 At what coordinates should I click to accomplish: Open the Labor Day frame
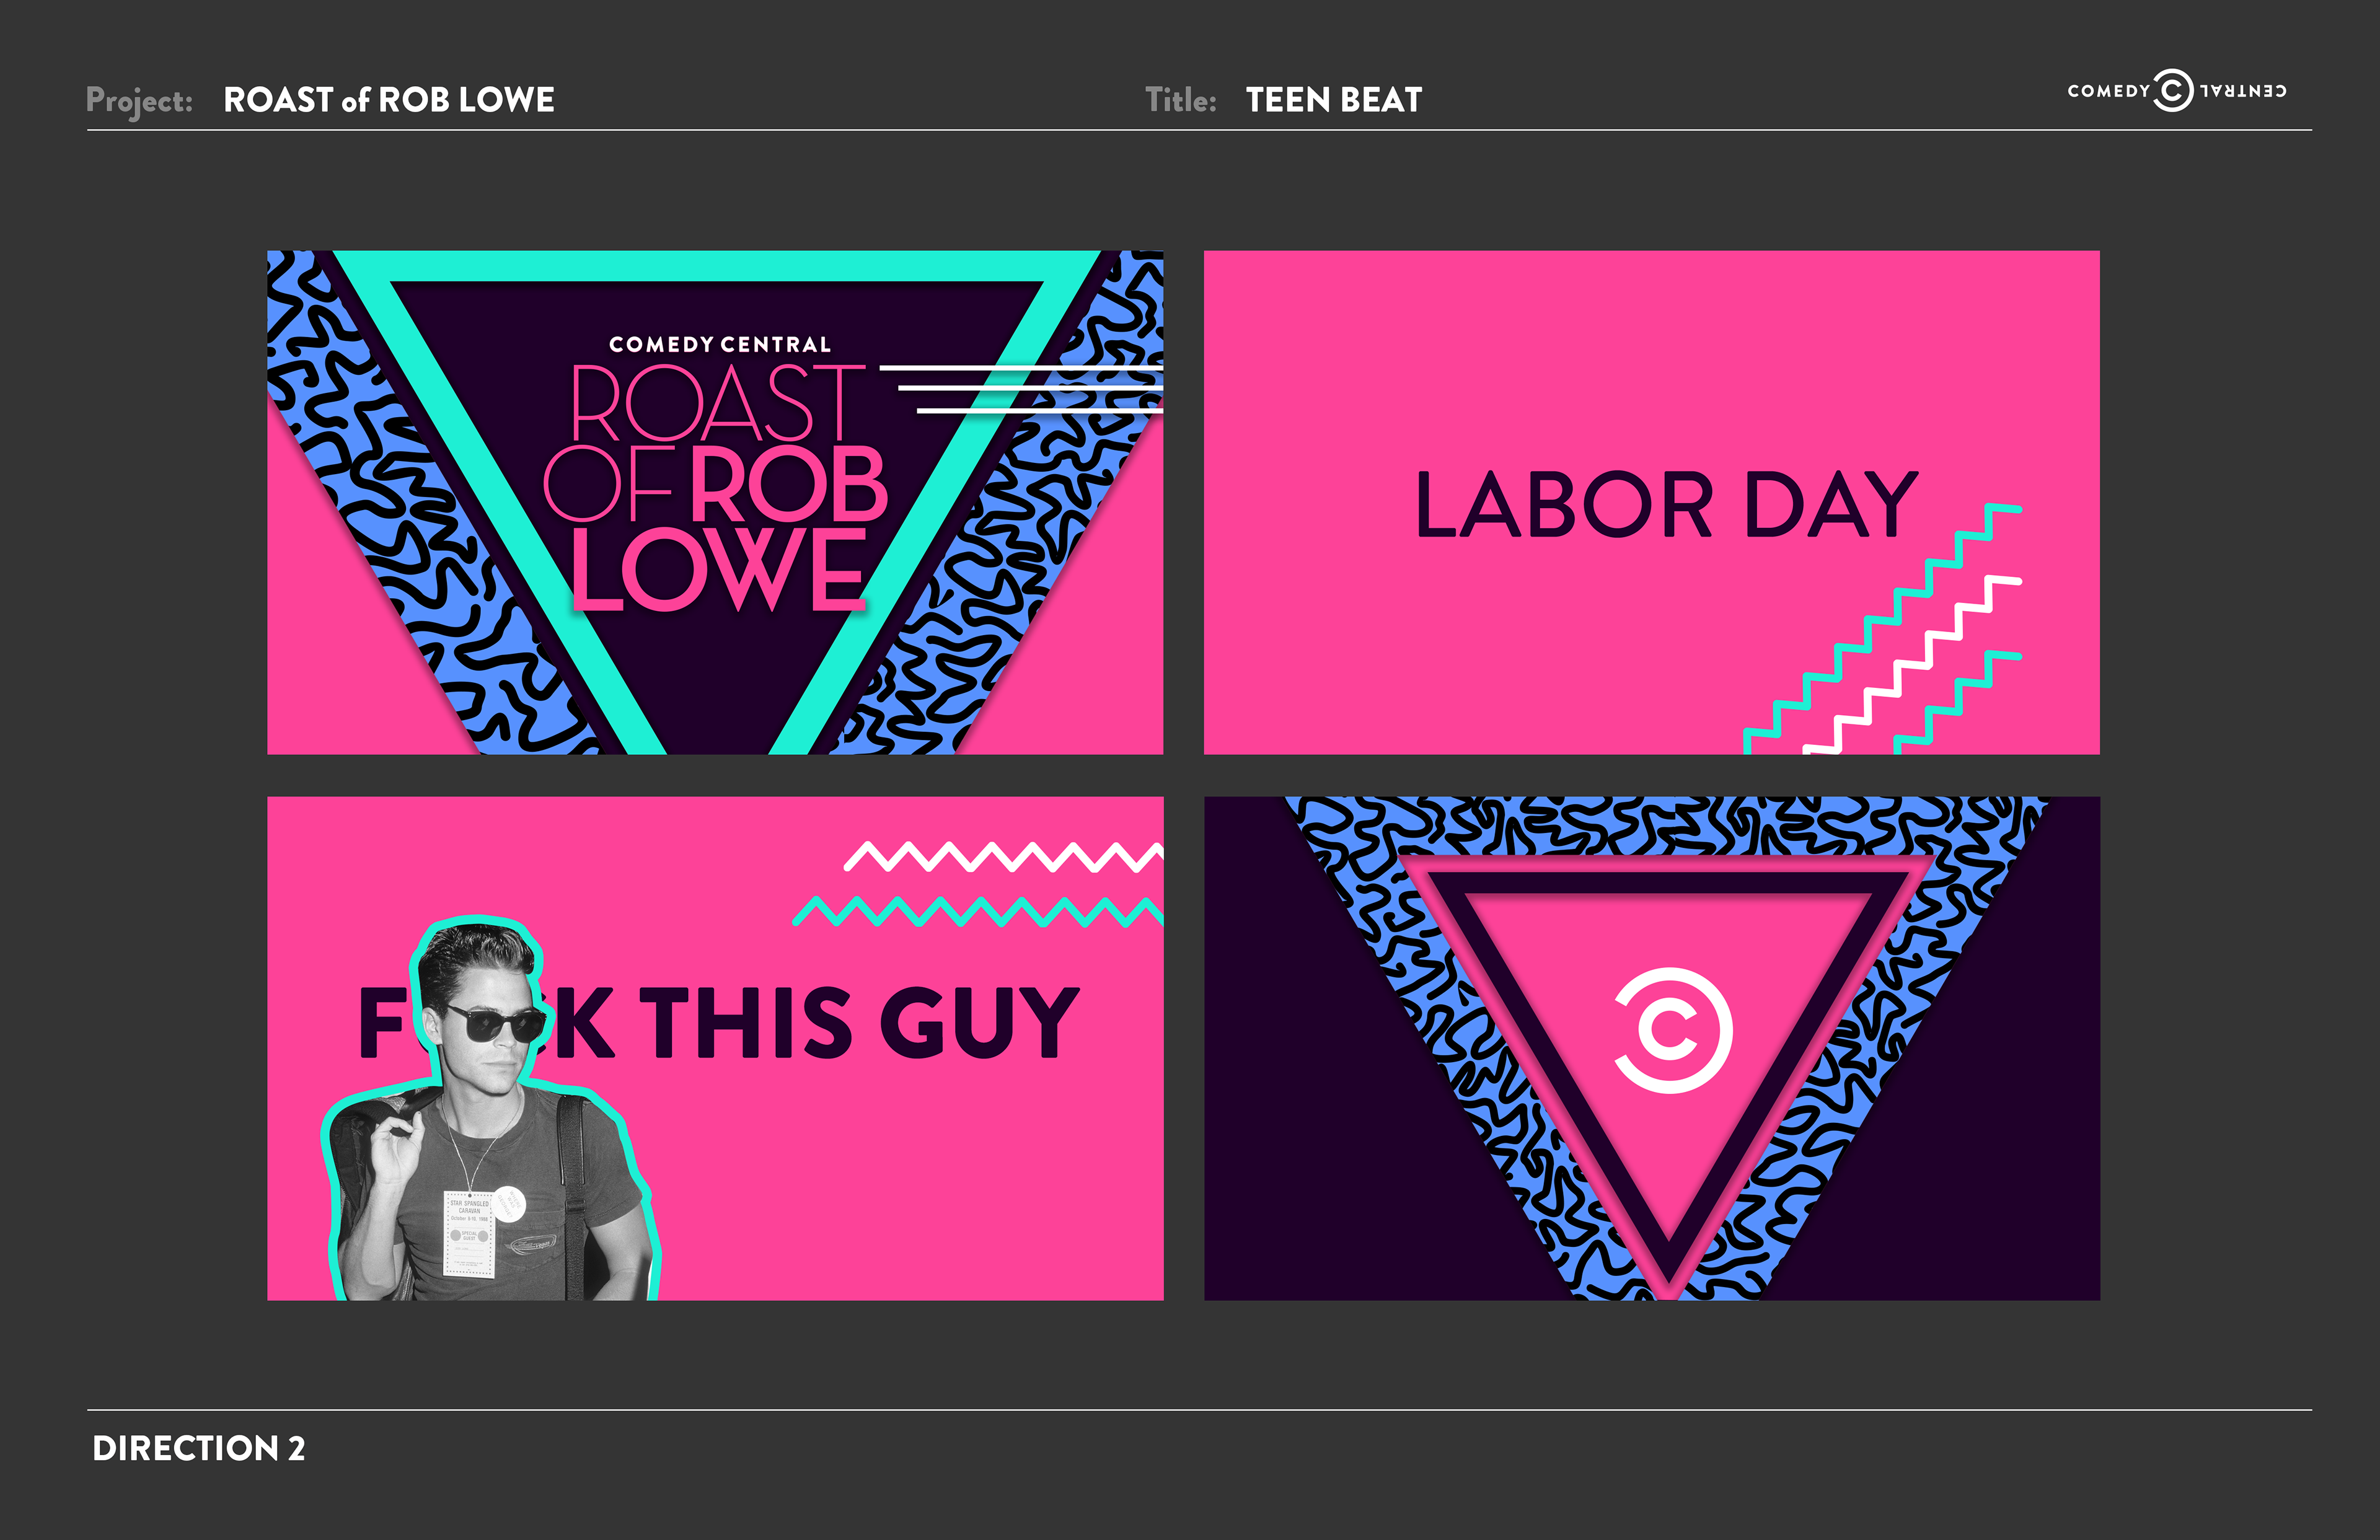click(x=1651, y=502)
